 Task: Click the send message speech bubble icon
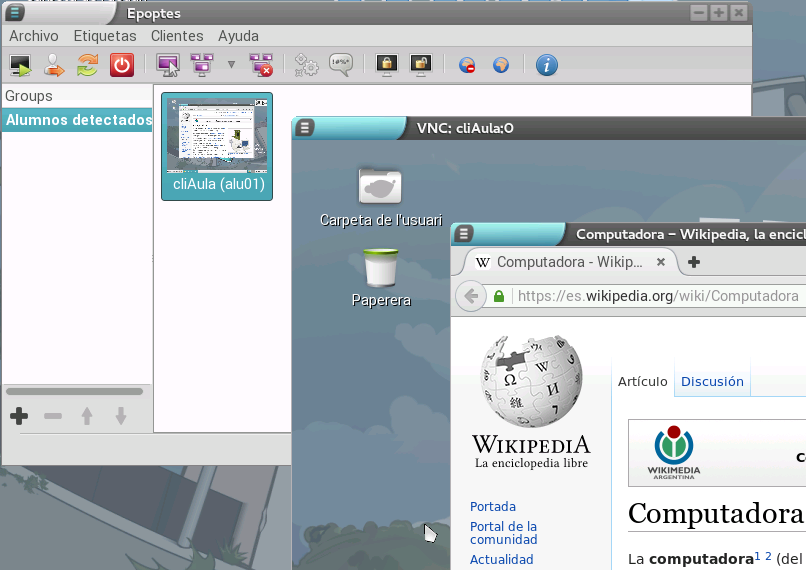click(341, 65)
